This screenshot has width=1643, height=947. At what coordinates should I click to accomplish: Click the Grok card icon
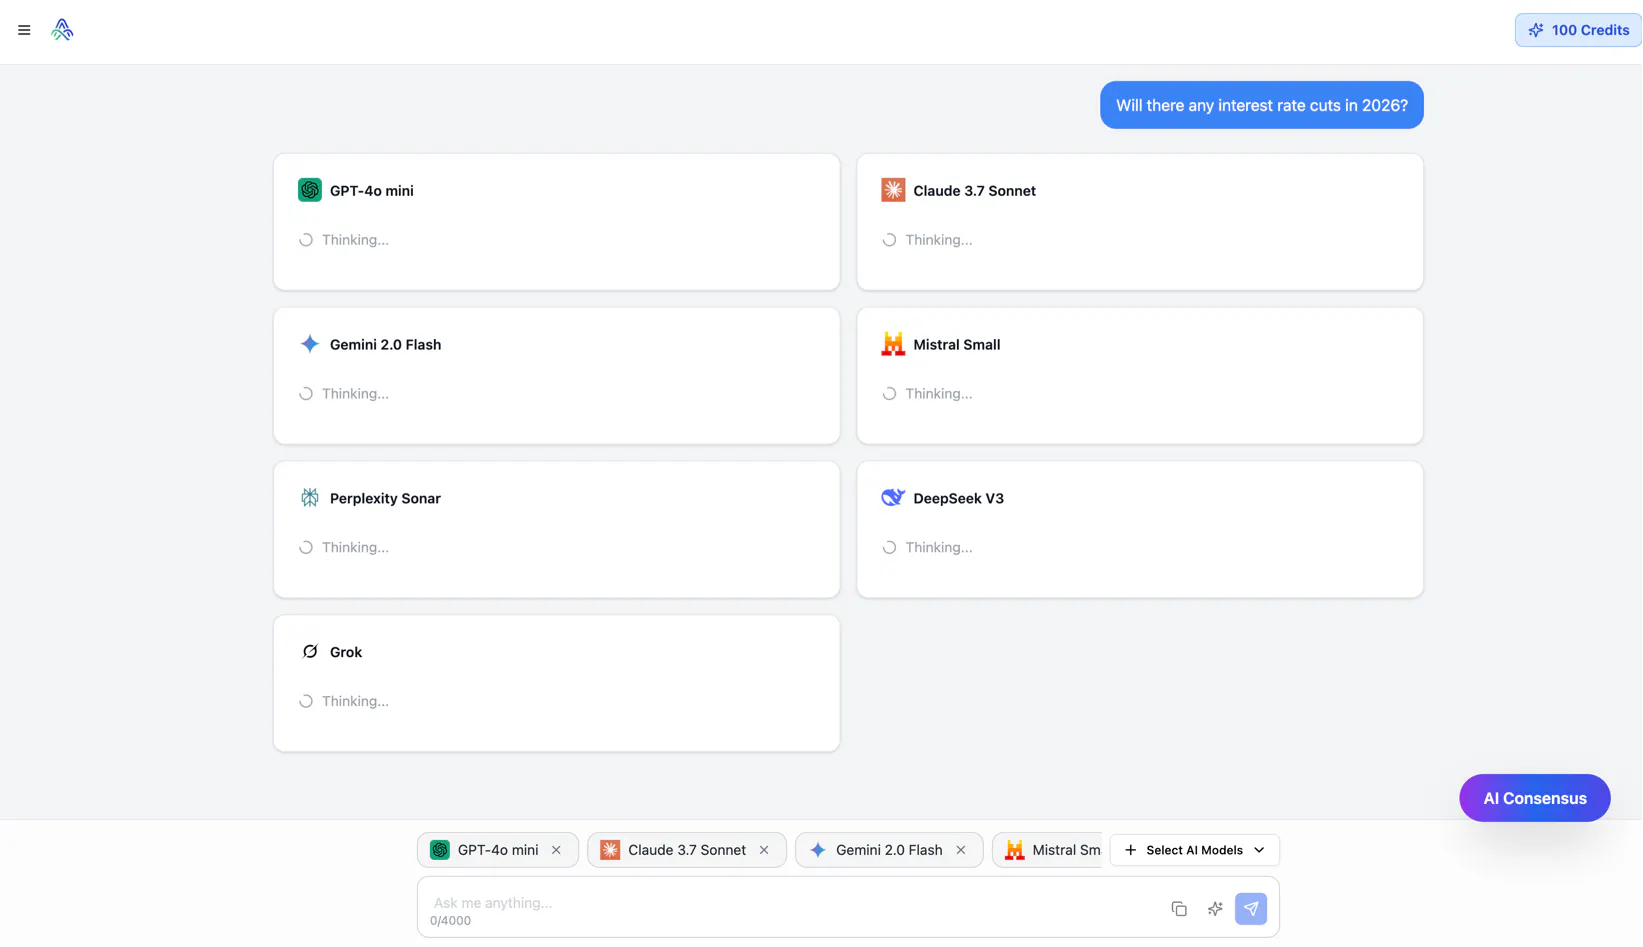pos(310,652)
